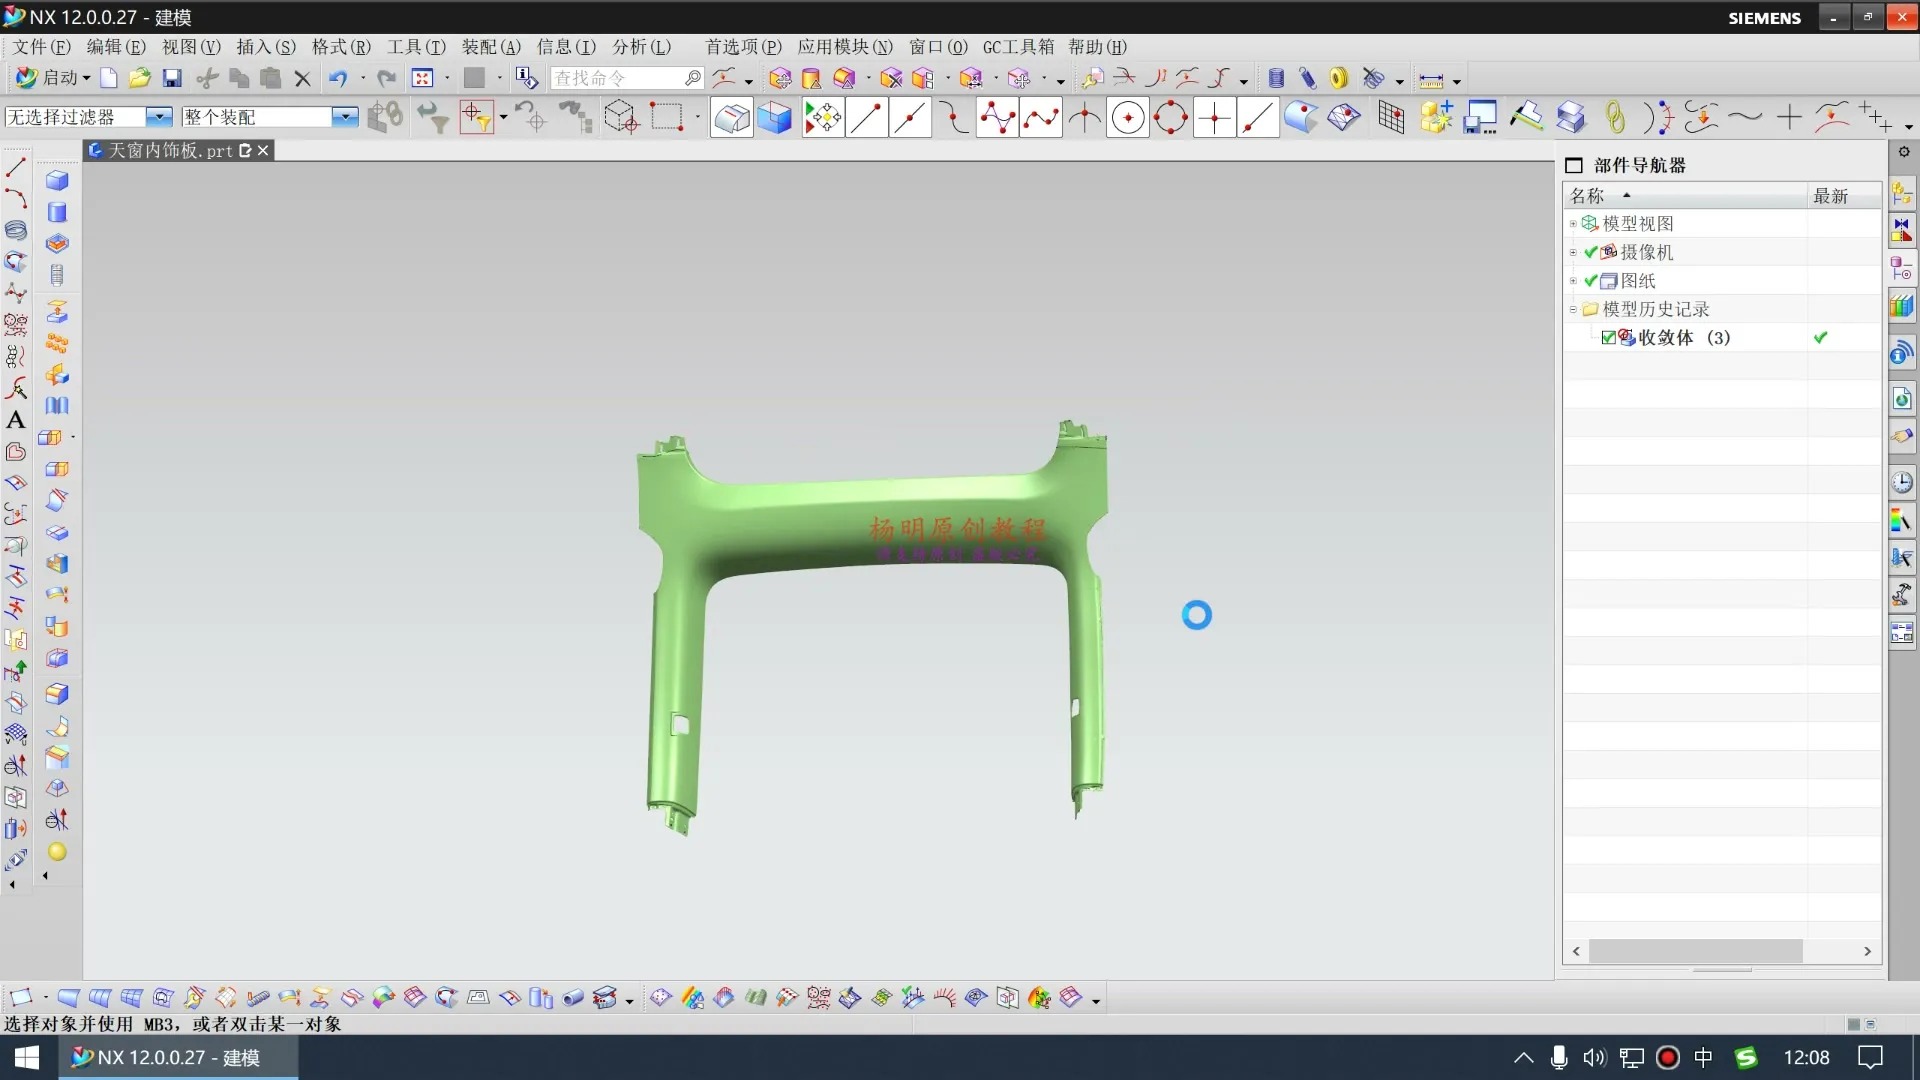
Task: Toggle the 图纸 green checkmark
Action: pyautogui.click(x=1591, y=281)
